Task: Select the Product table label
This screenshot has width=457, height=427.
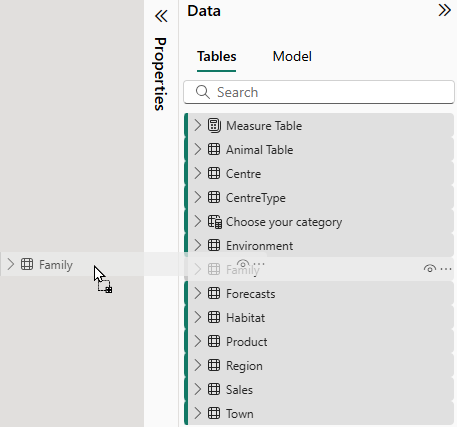Action: pos(247,342)
